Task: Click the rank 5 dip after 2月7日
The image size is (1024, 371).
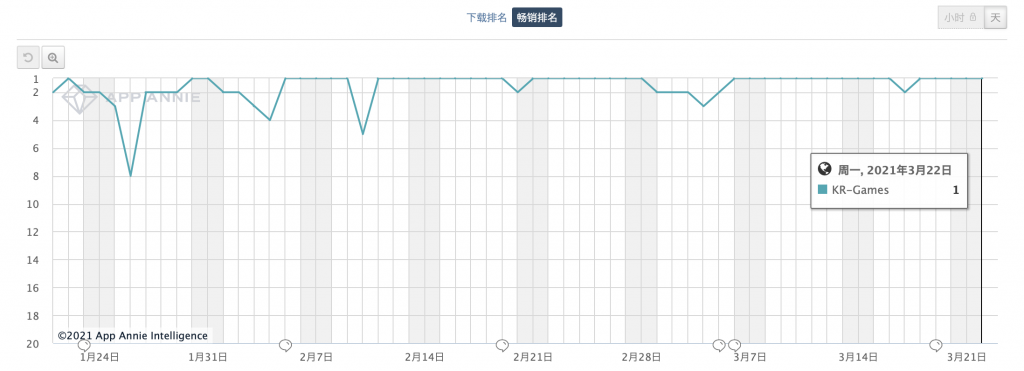Action: (363, 134)
